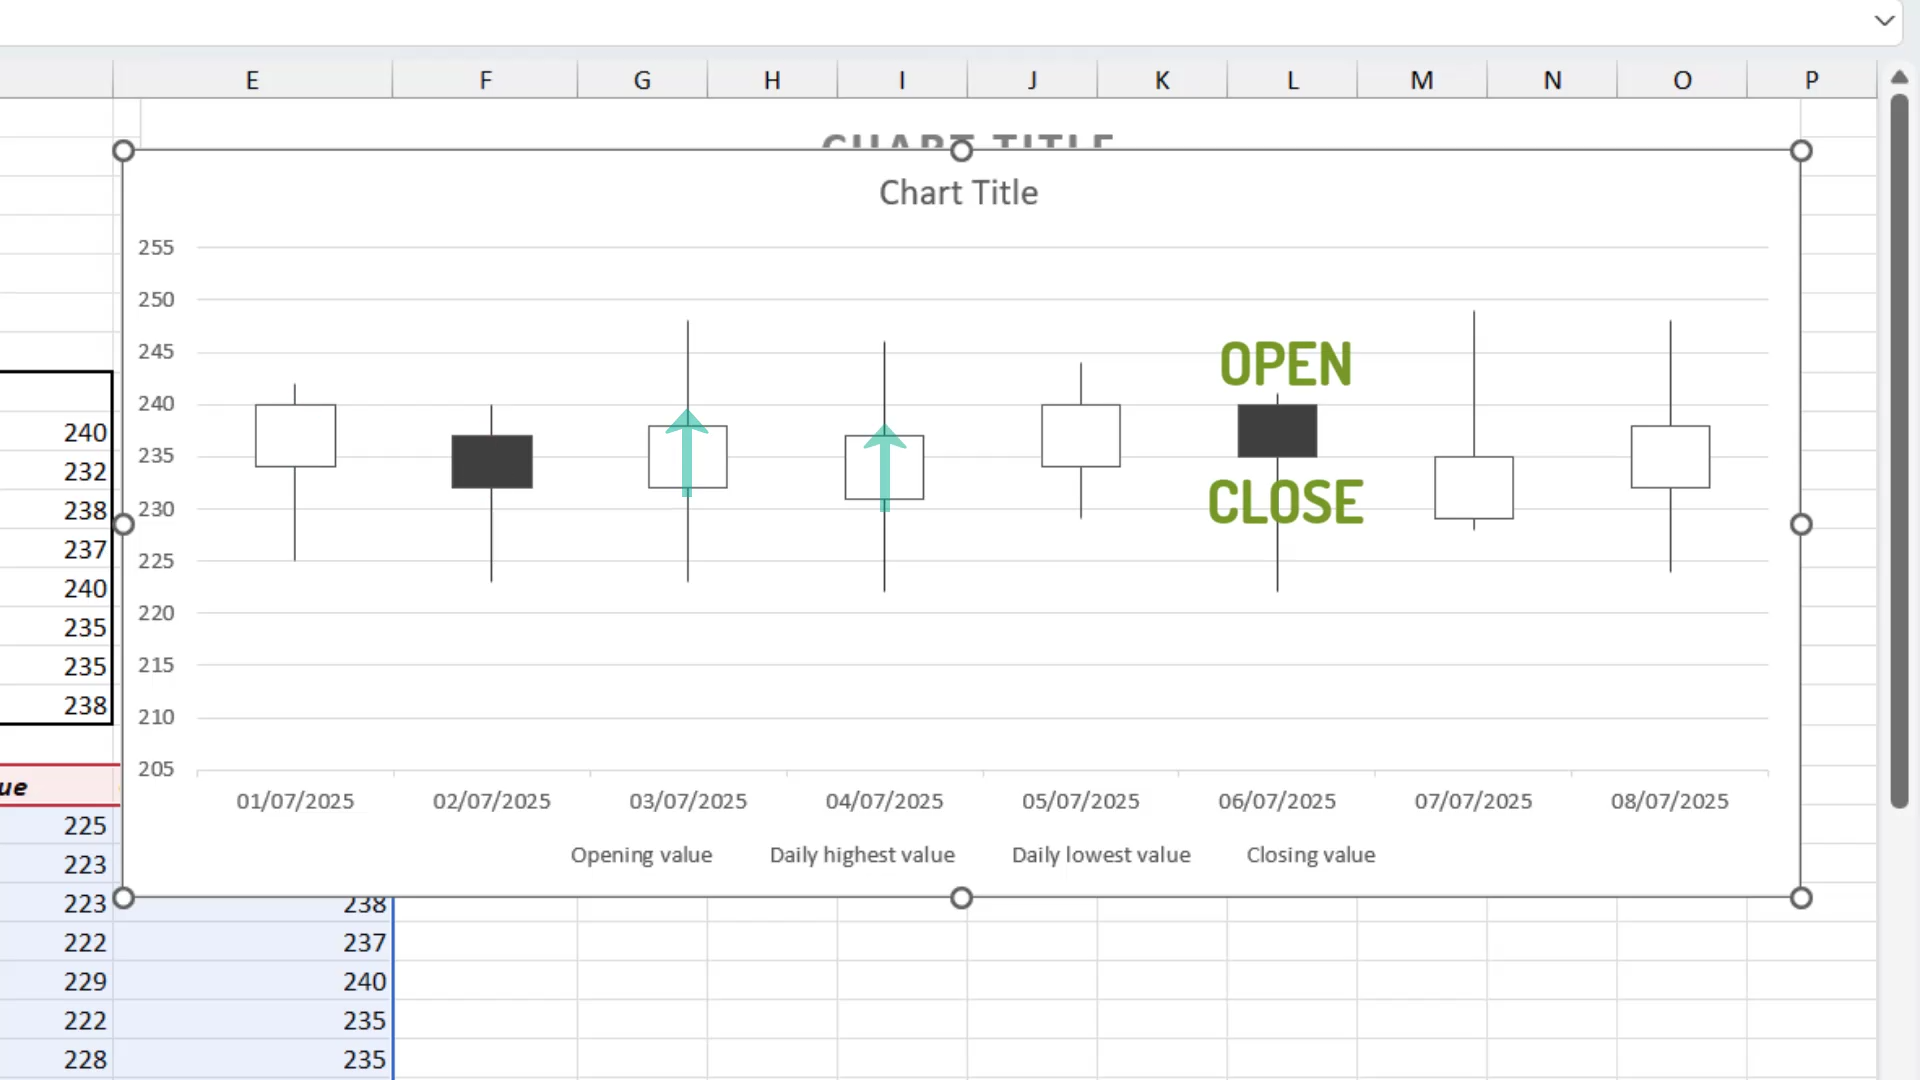Viewport: 1920px width, 1080px height.
Task: Click the scroll up arrow
Action: coord(1899,78)
